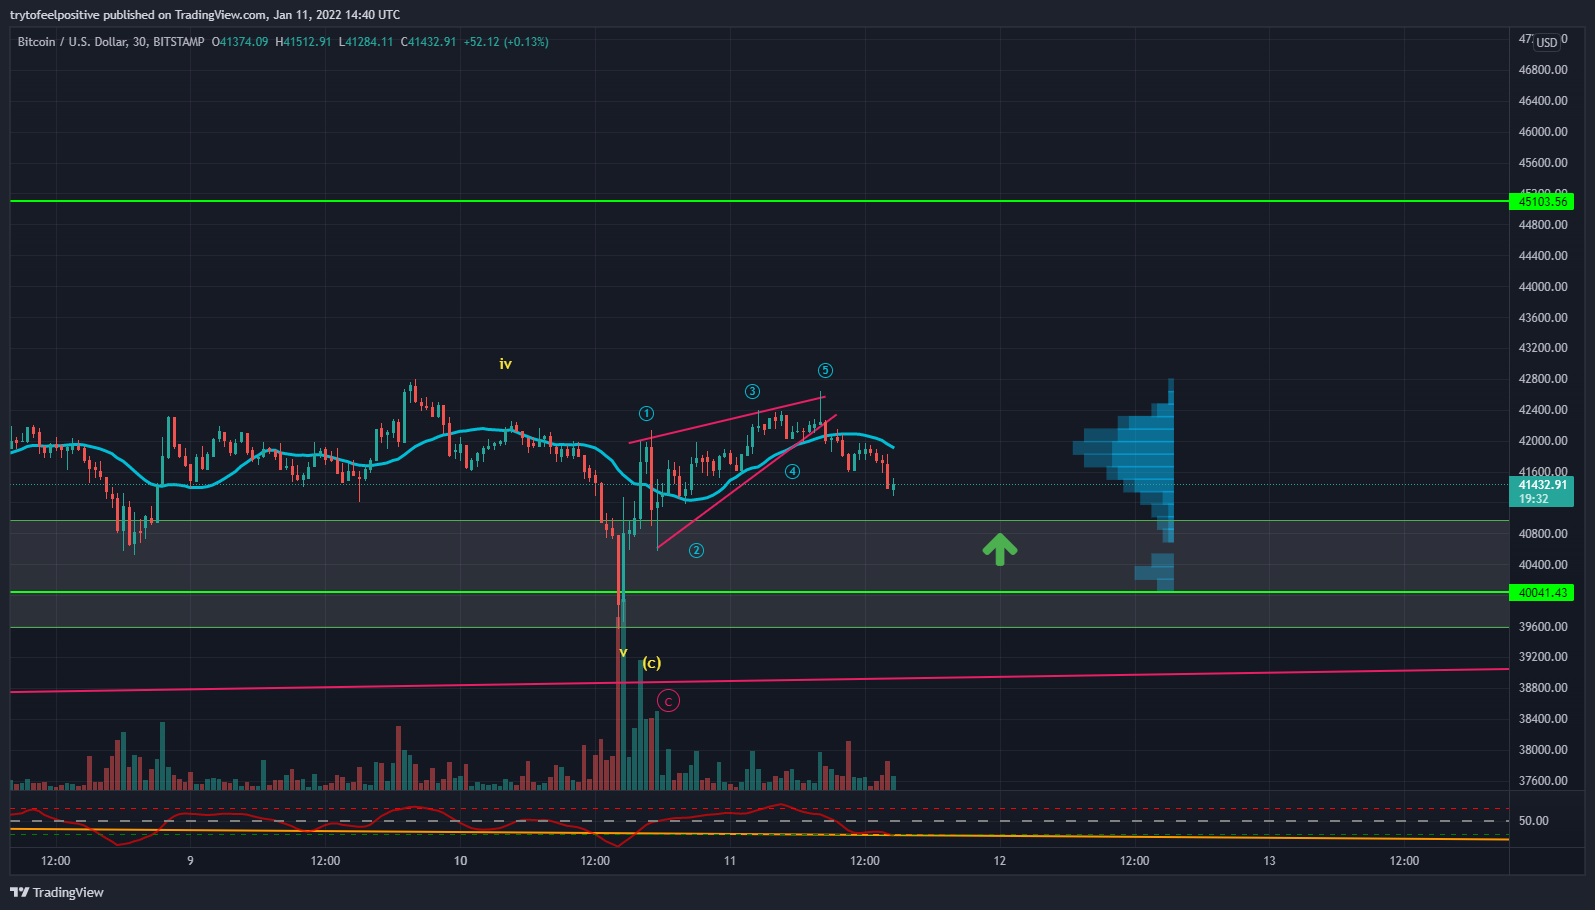Click the green 40041.43 price label
Viewport: 1595px width, 910px height.
pos(1541,593)
